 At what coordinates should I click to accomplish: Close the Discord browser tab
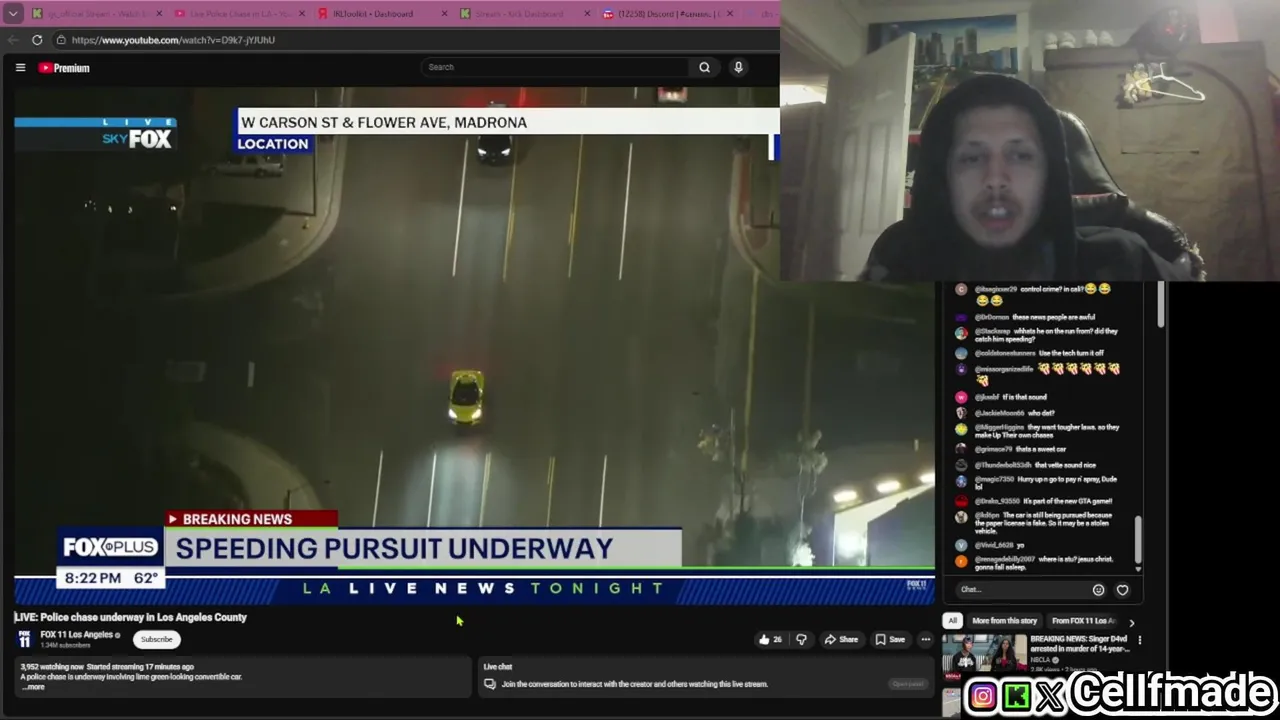pyautogui.click(x=729, y=14)
